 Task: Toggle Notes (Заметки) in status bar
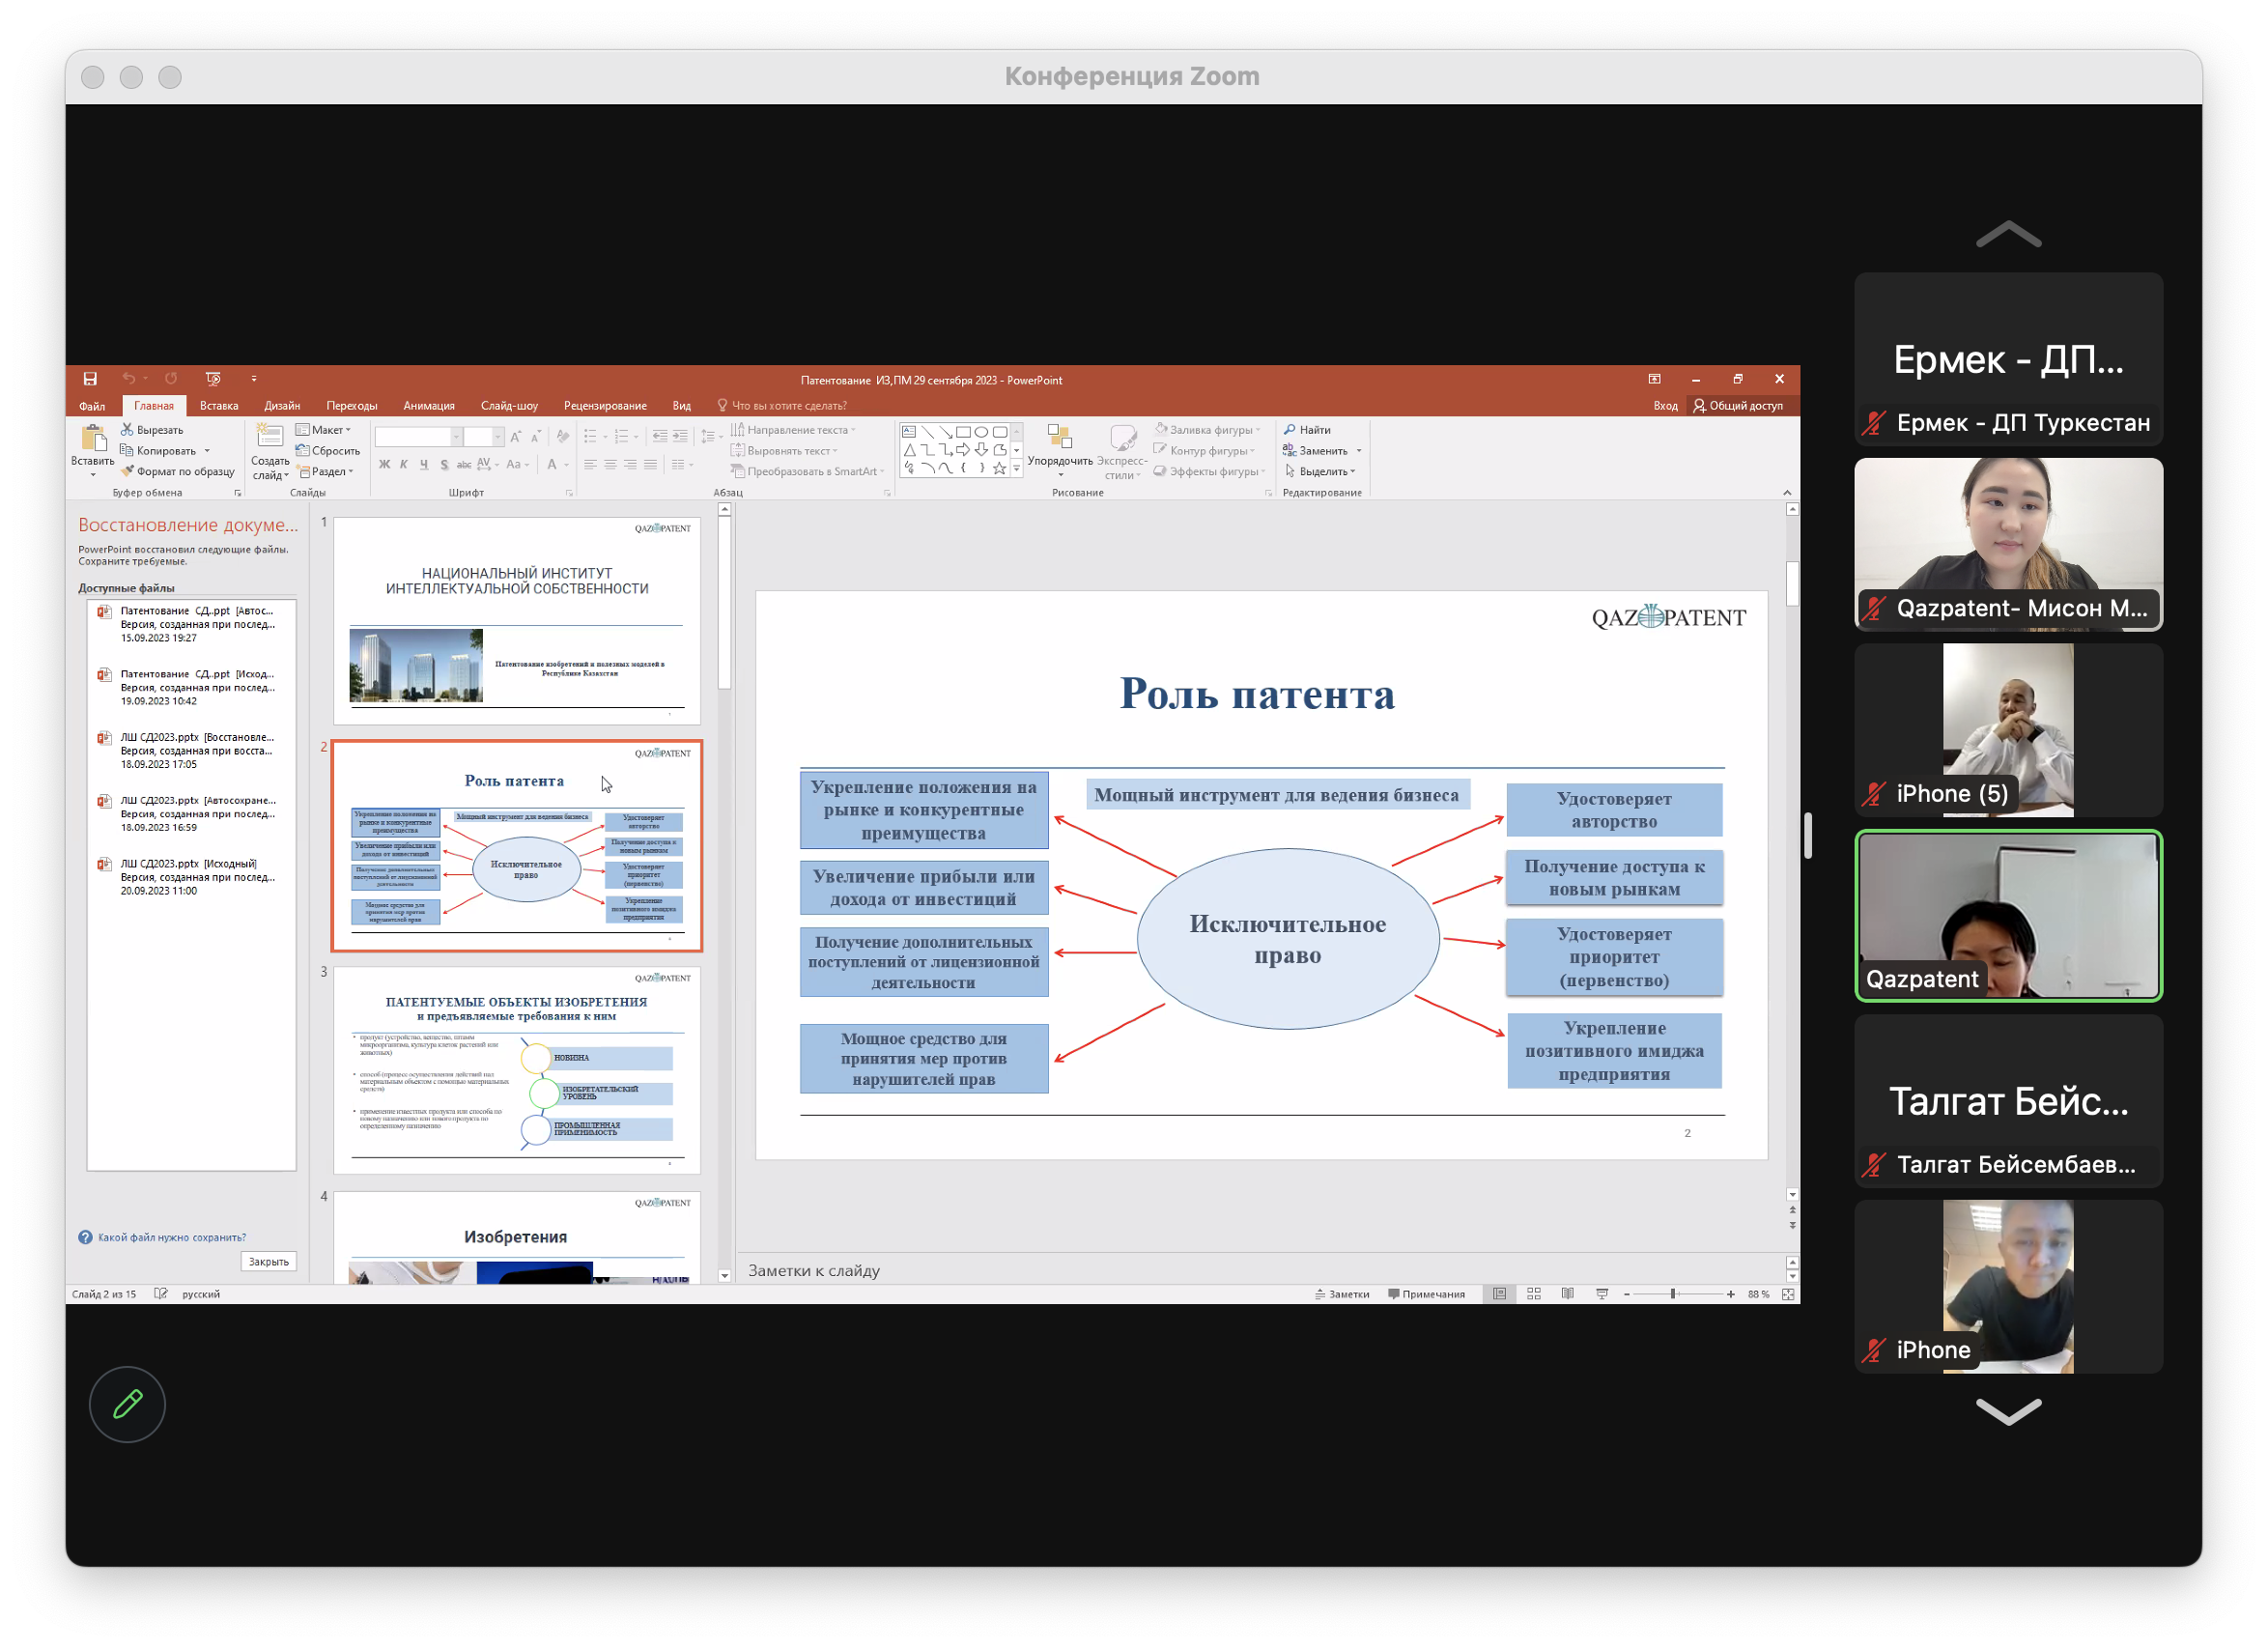click(x=1342, y=1294)
